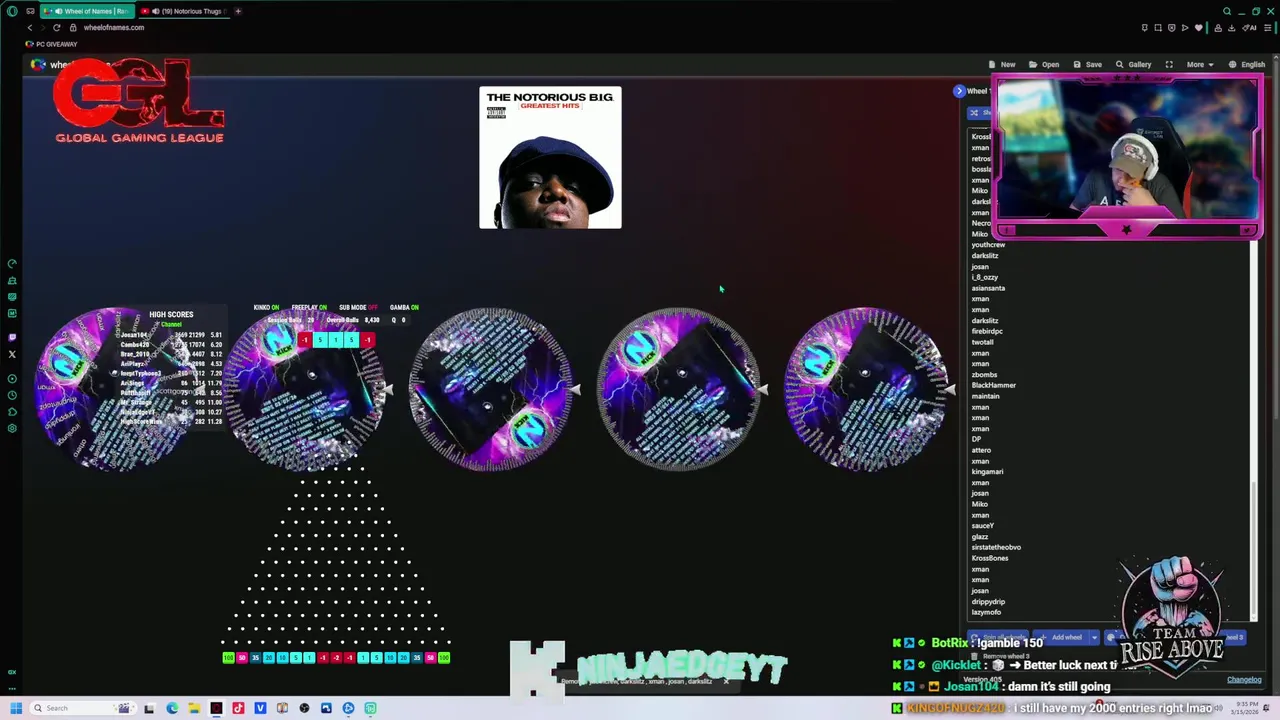Change language via English button

[1247, 65]
